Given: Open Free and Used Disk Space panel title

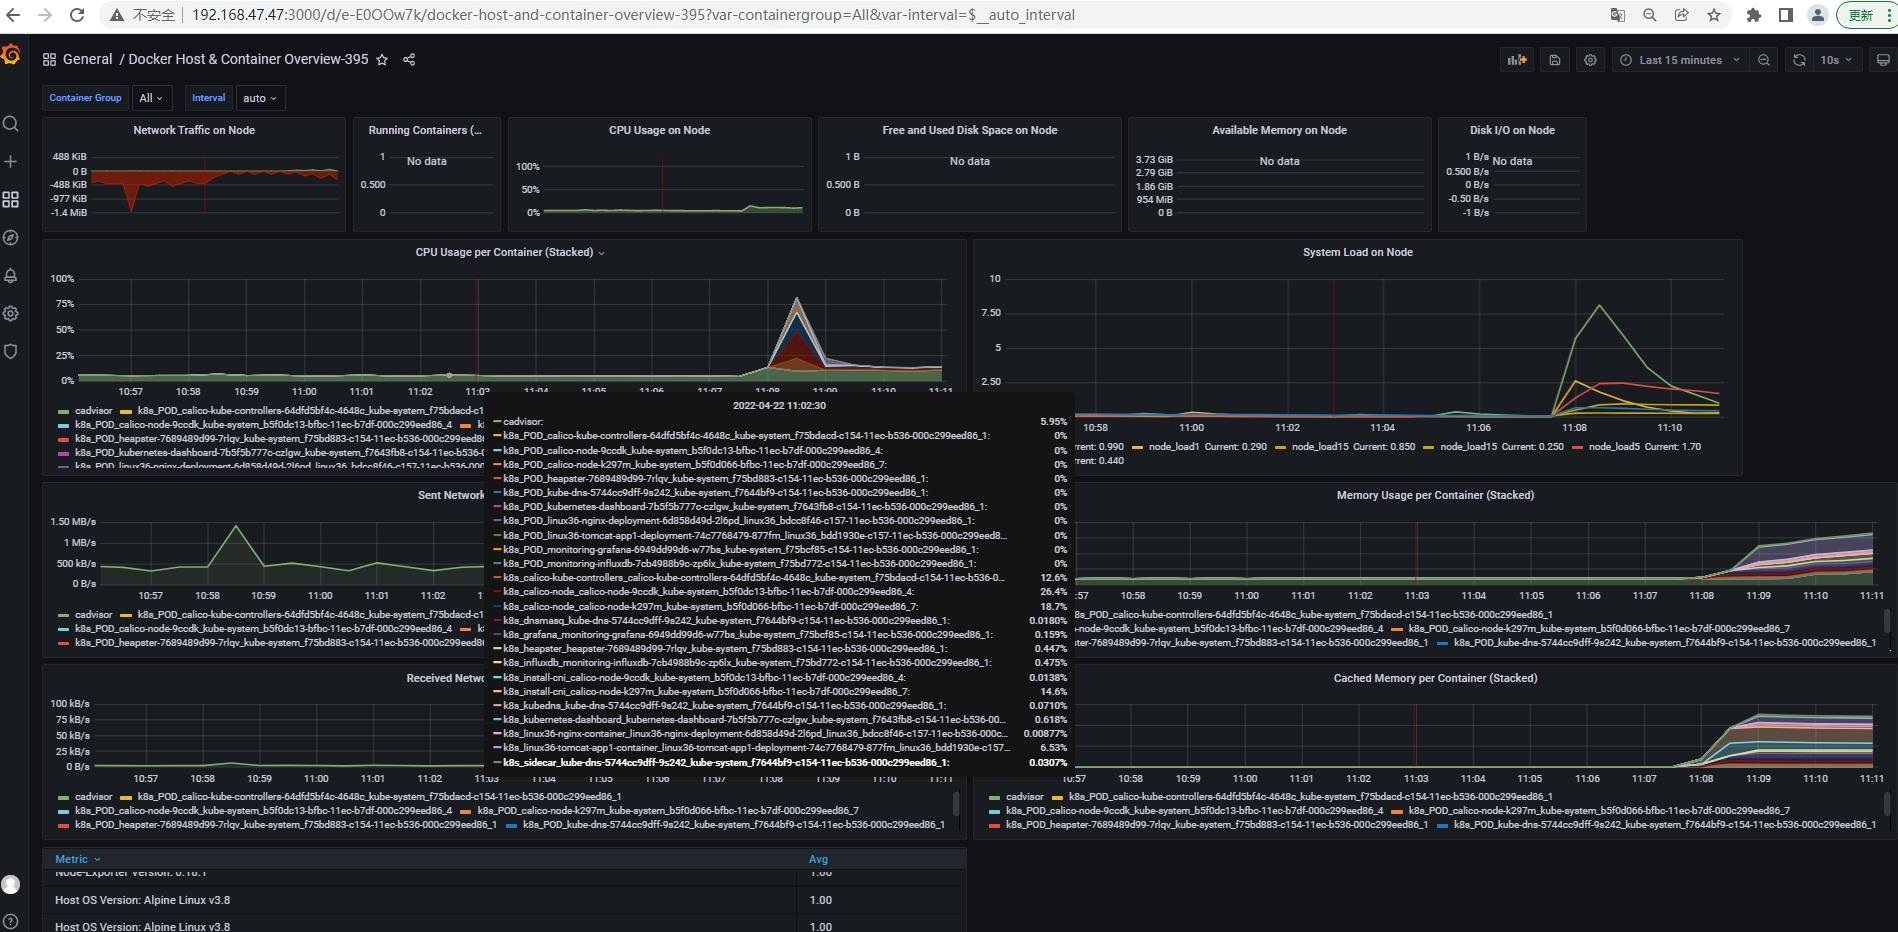Looking at the screenshot, I should (969, 131).
